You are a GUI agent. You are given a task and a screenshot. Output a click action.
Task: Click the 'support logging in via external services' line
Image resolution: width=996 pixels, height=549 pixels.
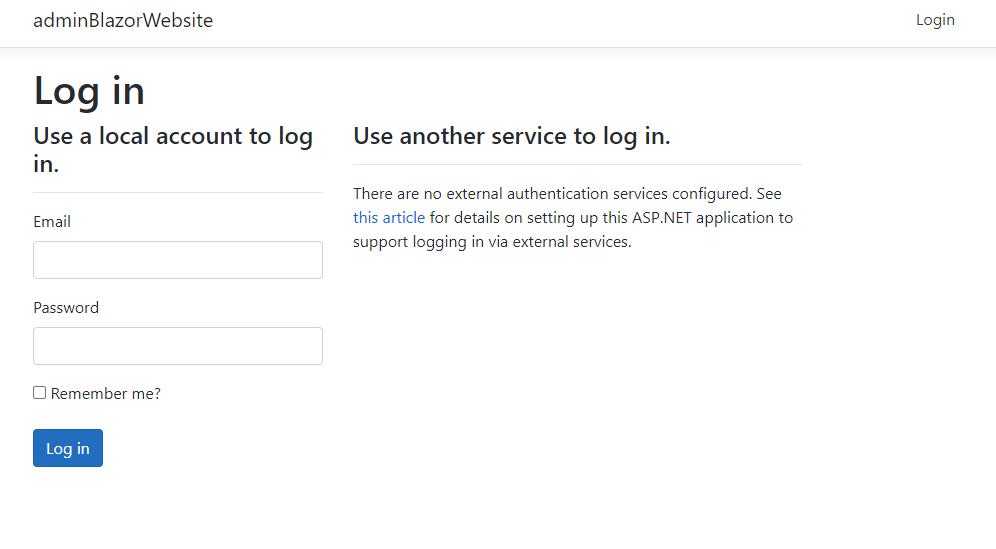tap(492, 241)
